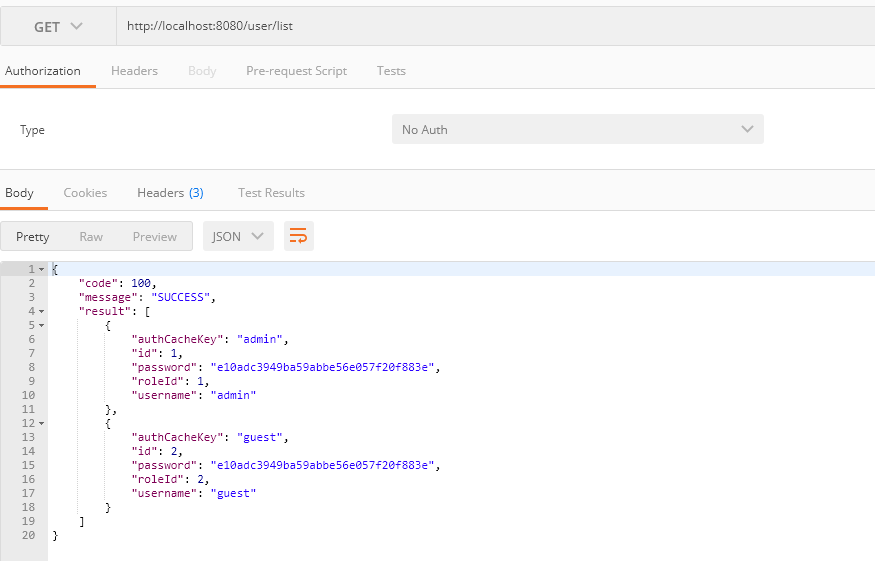Switch response view to Preview
Screen dimensions: 875x561
pyautogui.click(x=154, y=236)
